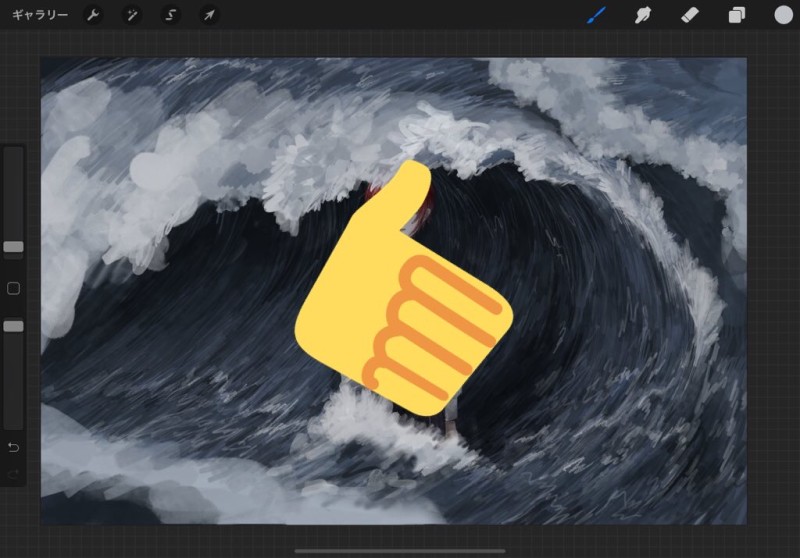Click the brush size slider handle
The width and height of the screenshot is (800, 558).
click(x=13, y=247)
